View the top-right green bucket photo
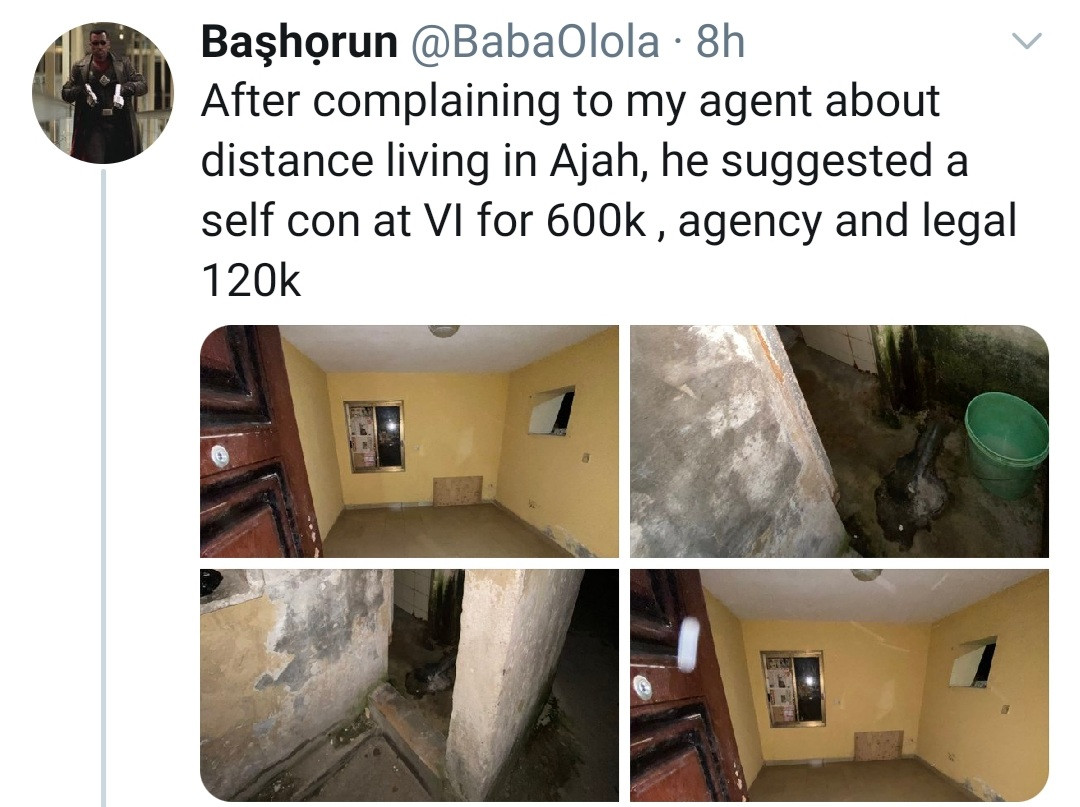This screenshot has width=1080, height=807. pyautogui.click(x=840, y=441)
